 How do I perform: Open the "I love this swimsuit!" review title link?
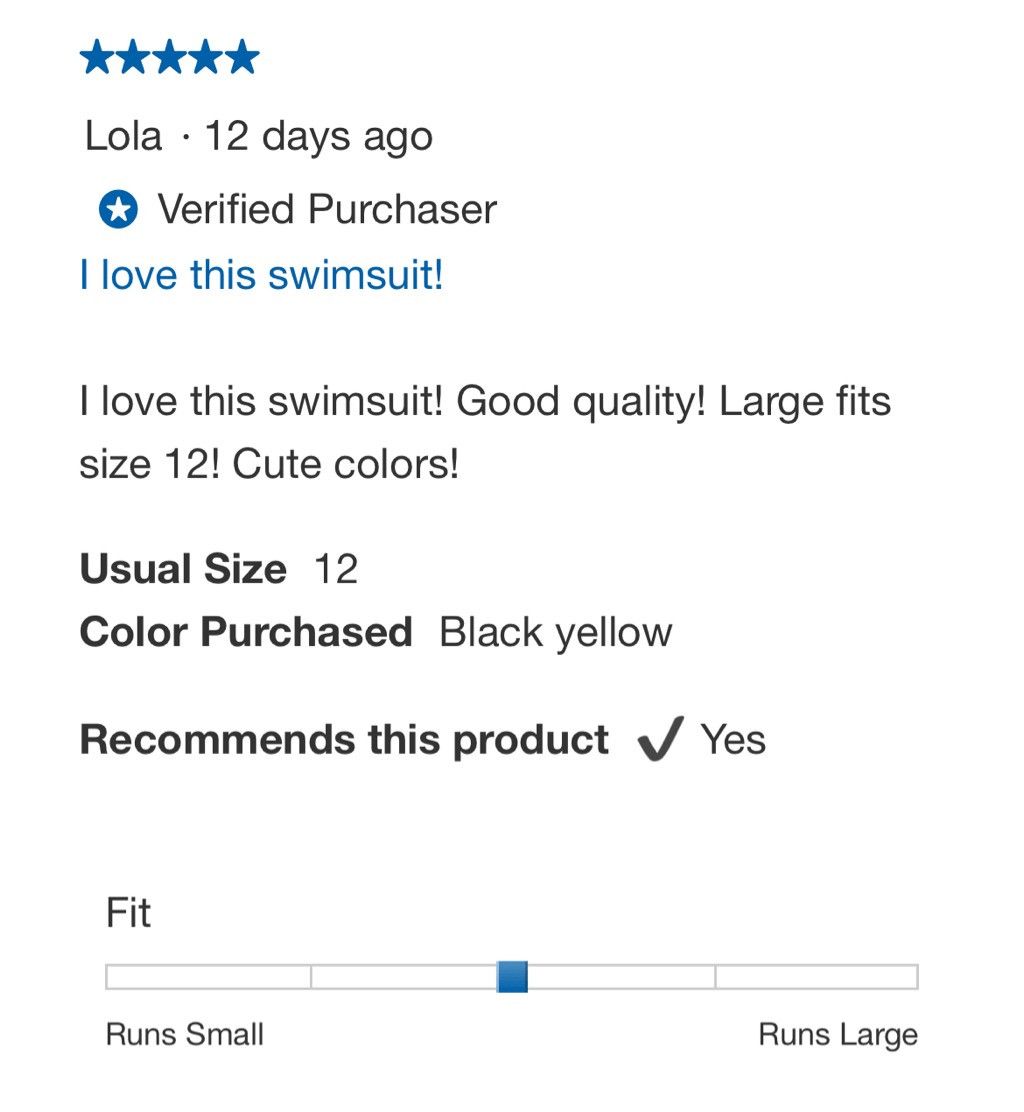tap(261, 275)
